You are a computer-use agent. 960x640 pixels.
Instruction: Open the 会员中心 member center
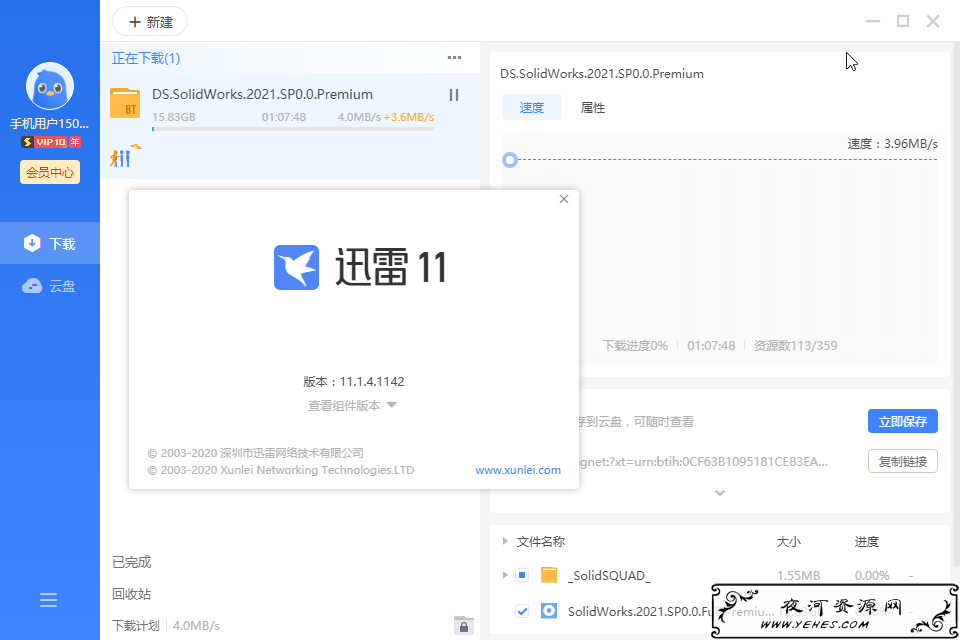coord(50,172)
